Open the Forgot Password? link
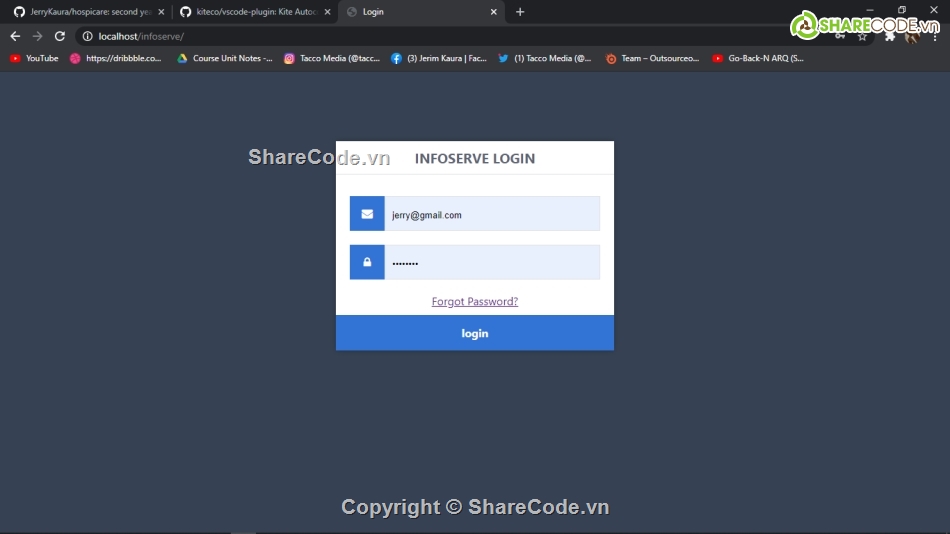 point(474,301)
